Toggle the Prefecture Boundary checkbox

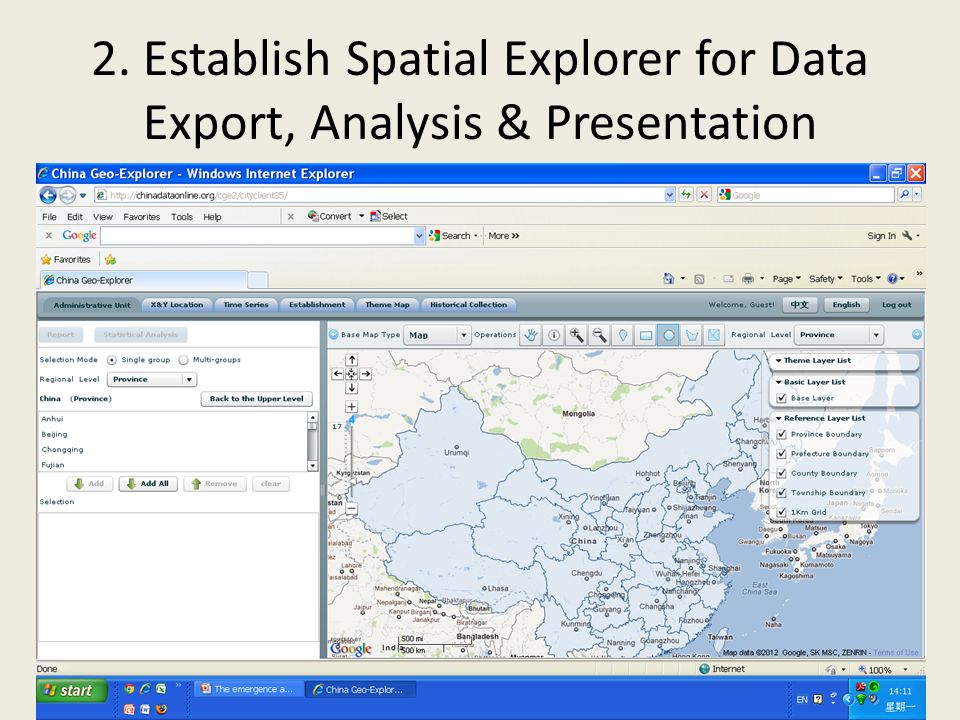click(x=781, y=454)
